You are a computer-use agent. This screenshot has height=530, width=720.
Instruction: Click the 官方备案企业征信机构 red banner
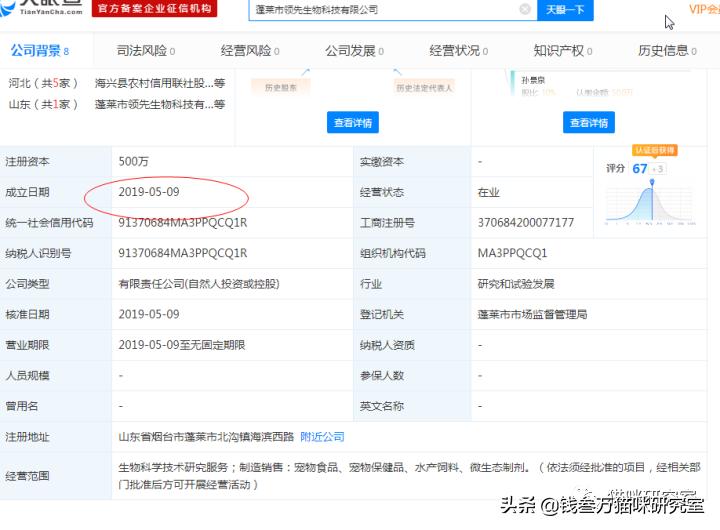point(154,8)
